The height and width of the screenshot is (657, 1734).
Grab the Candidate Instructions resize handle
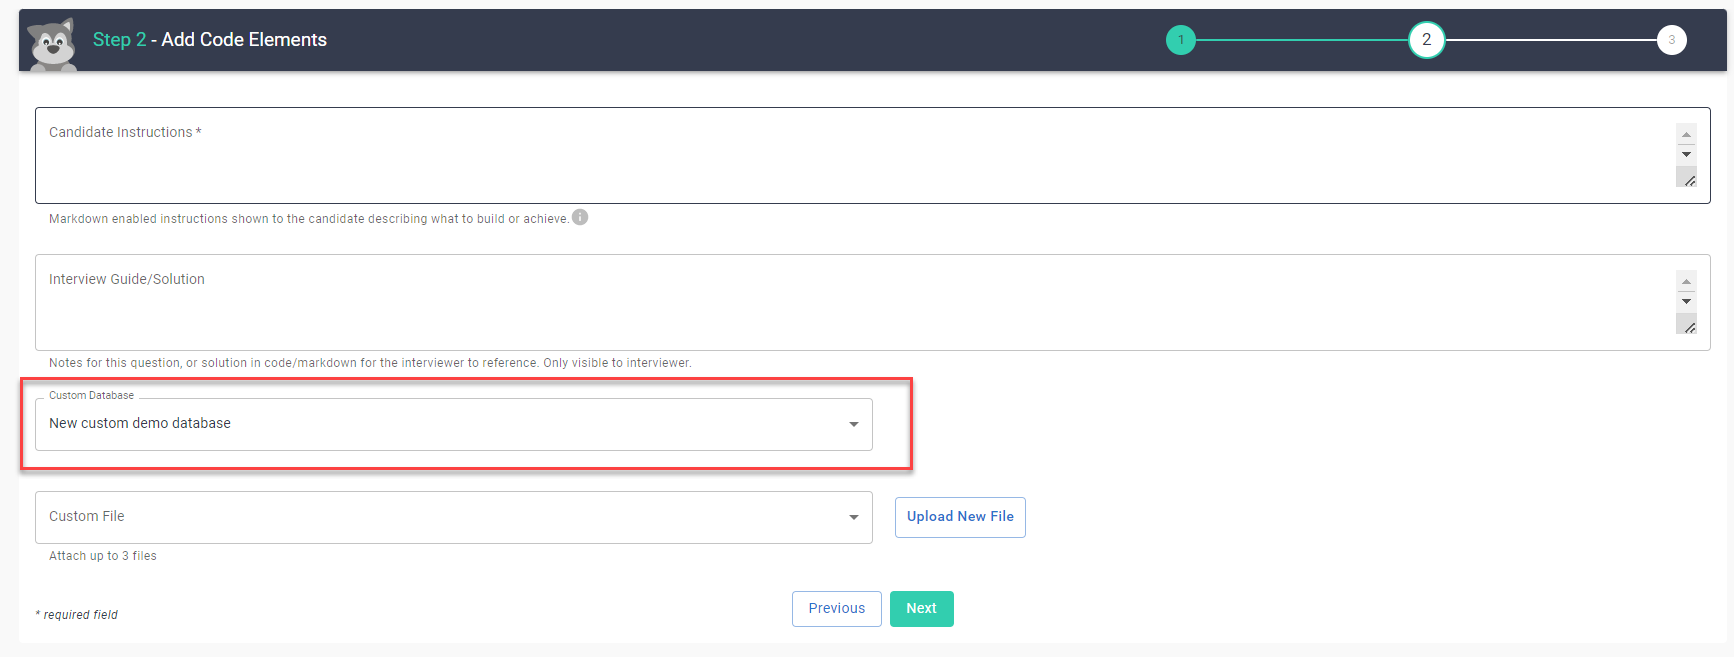pos(1687,179)
